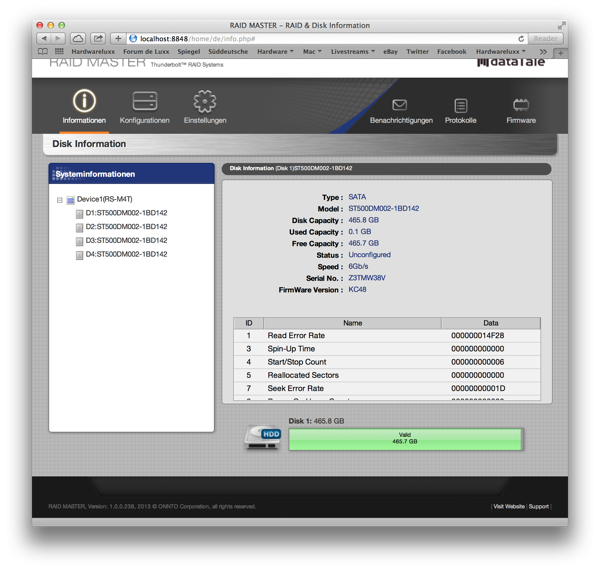The width and height of the screenshot is (600, 570).
Task: Click the Start/Stop Count row
Action: (x=387, y=362)
